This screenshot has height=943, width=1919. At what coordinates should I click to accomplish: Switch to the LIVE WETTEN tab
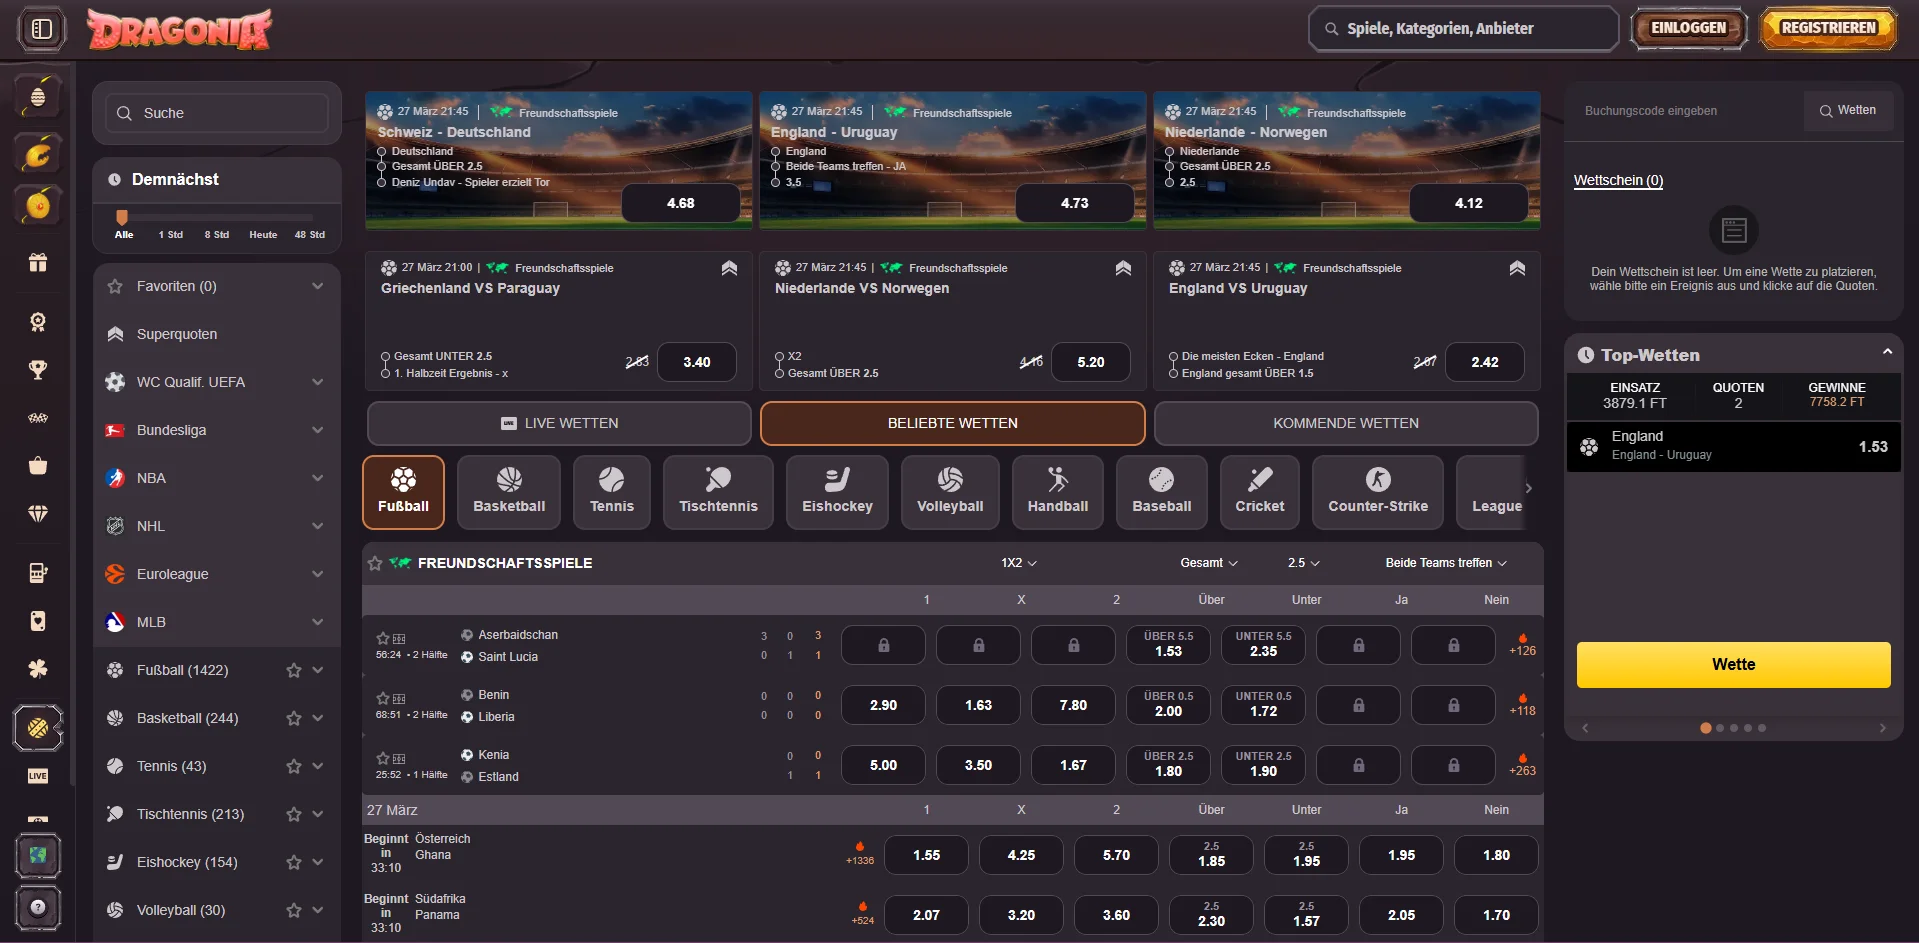[x=558, y=423]
